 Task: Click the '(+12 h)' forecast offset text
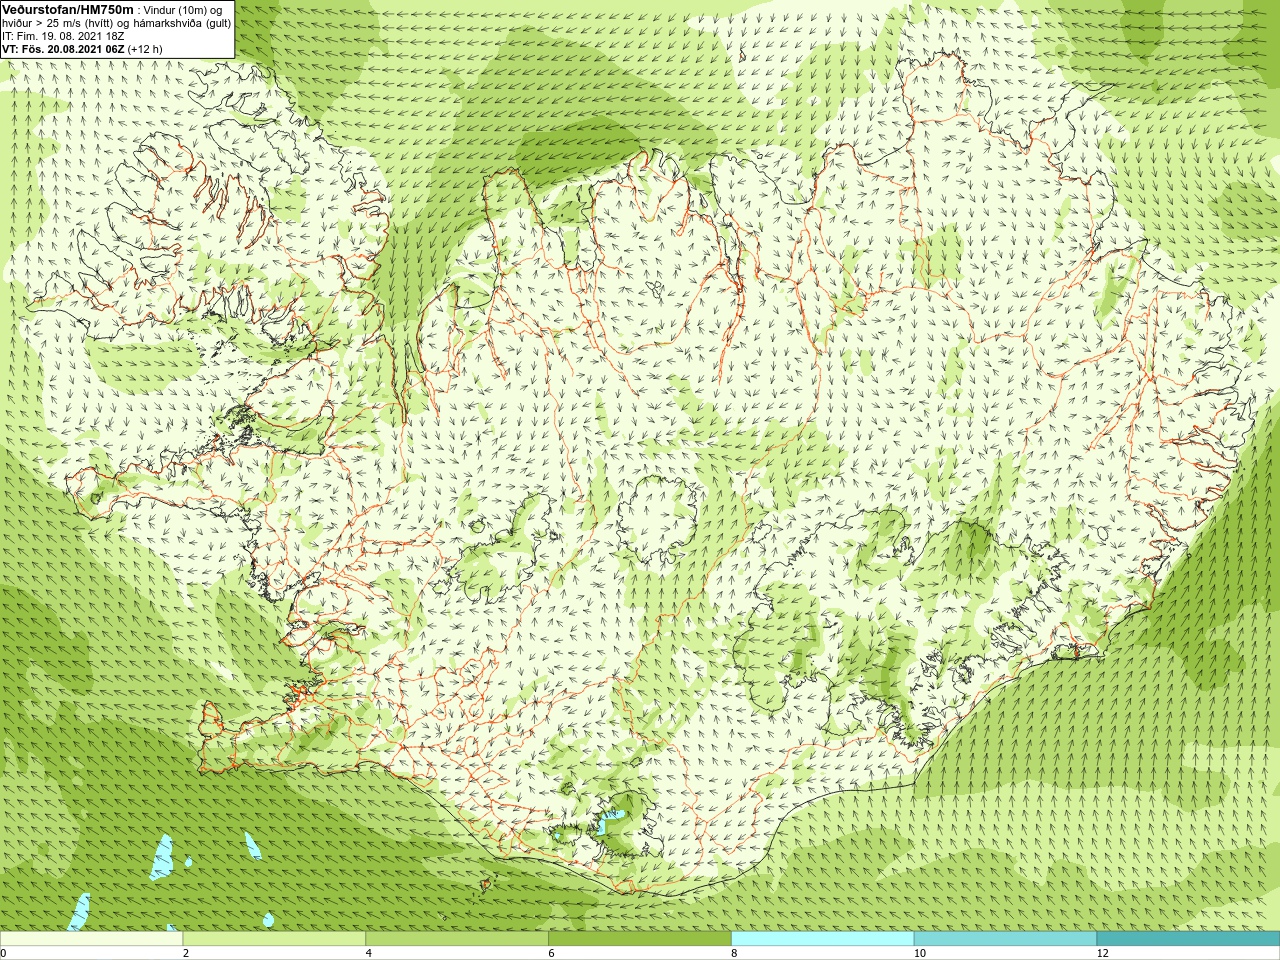pyautogui.click(x=145, y=49)
